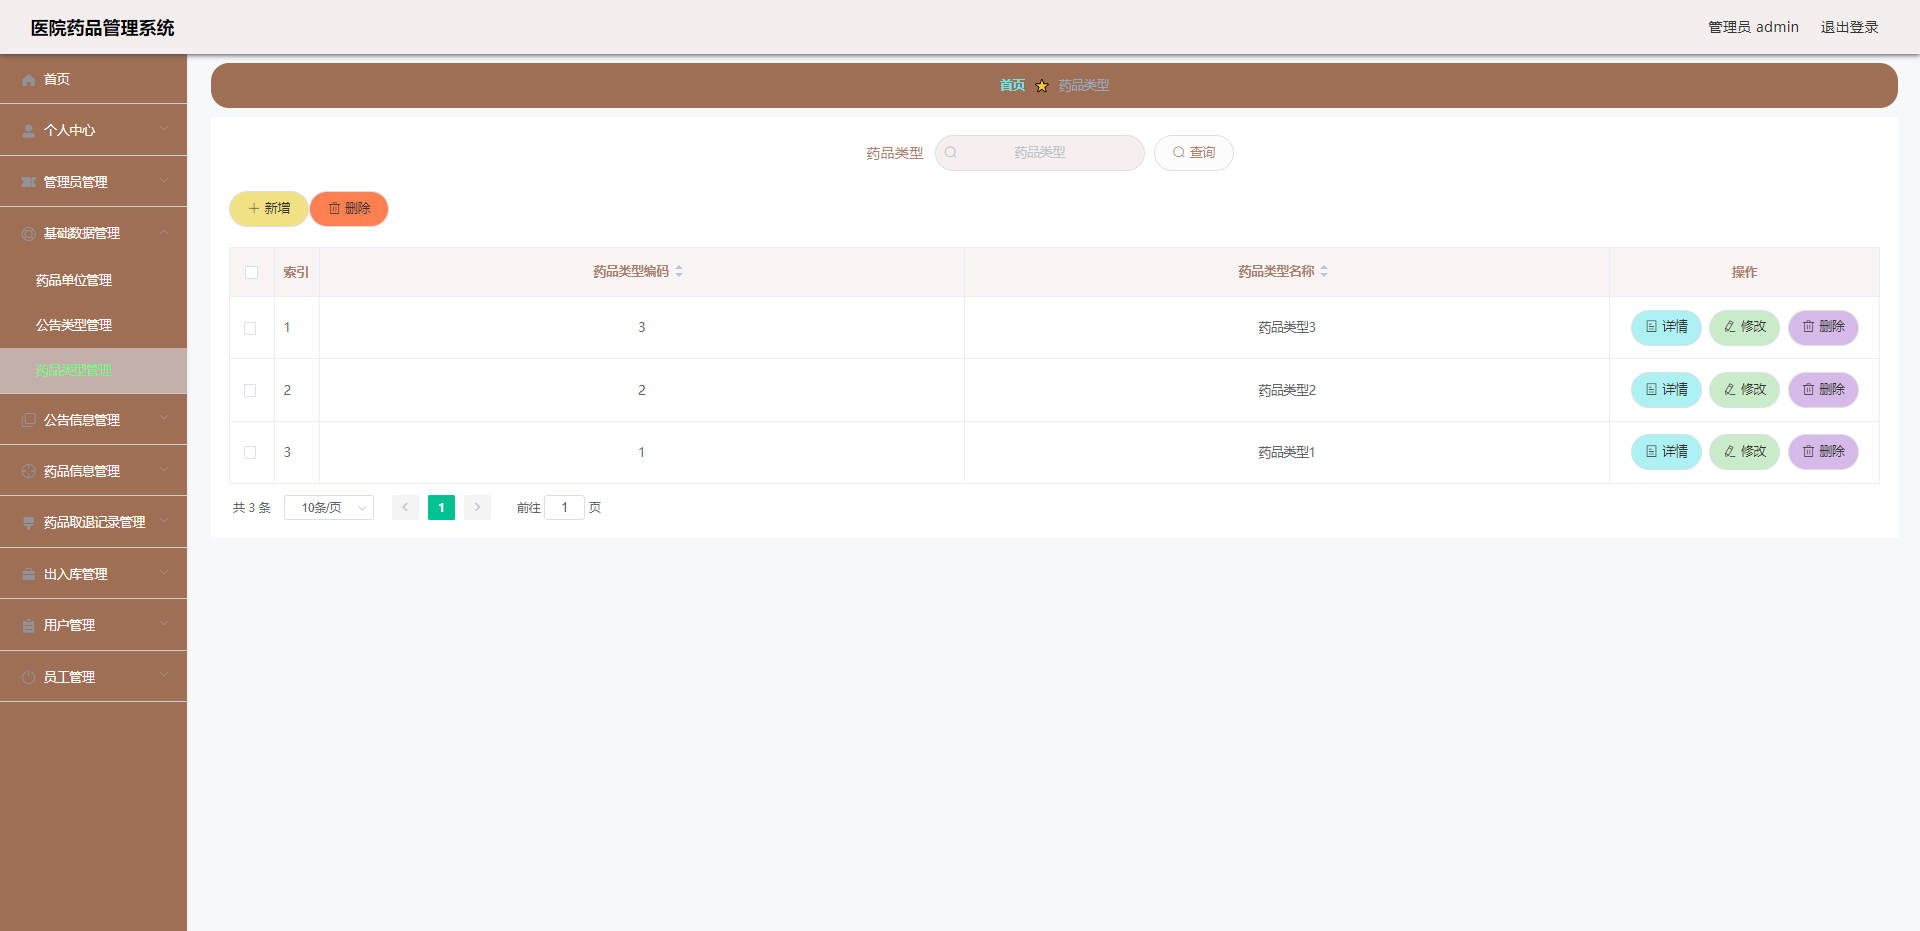The width and height of the screenshot is (1920, 931).
Task: Click the icon next to 药品取退记录管理
Action: pyautogui.click(x=29, y=523)
